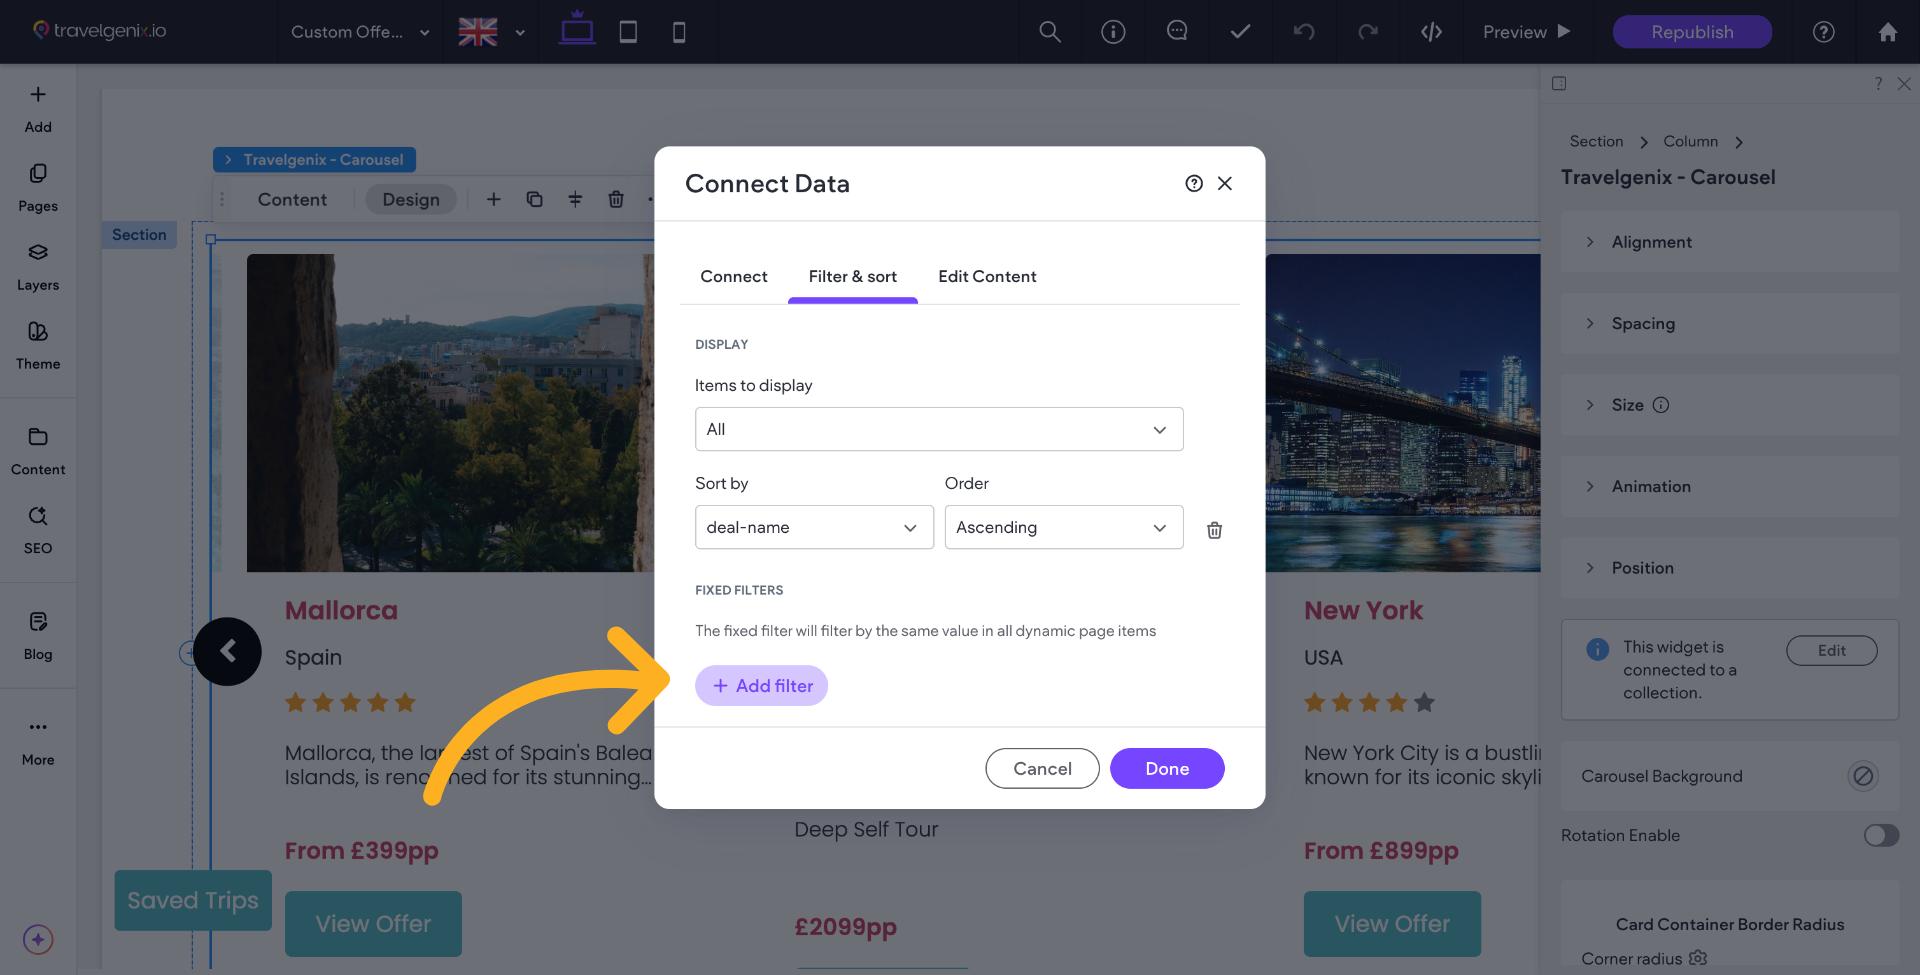Toggle the Rotation Enable switch

point(1881,835)
